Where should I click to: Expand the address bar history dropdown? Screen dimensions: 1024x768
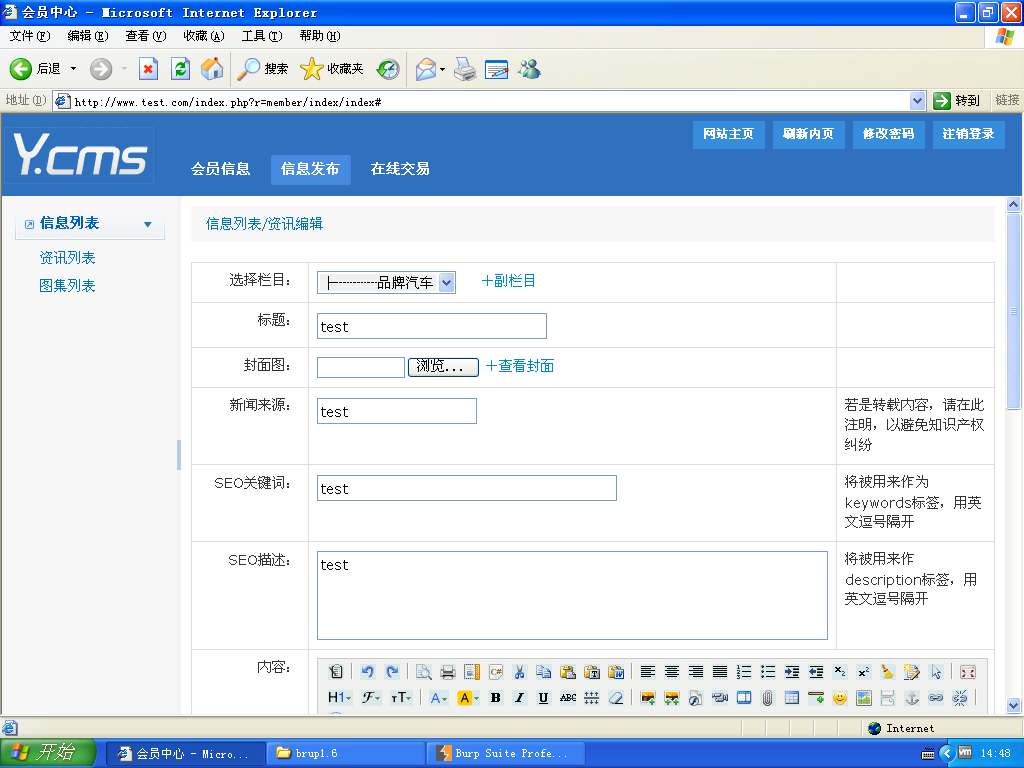917,101
